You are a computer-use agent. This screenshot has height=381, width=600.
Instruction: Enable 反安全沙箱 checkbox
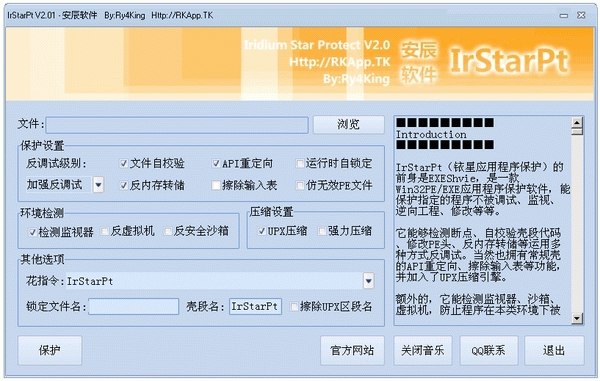tap(168, 231)
